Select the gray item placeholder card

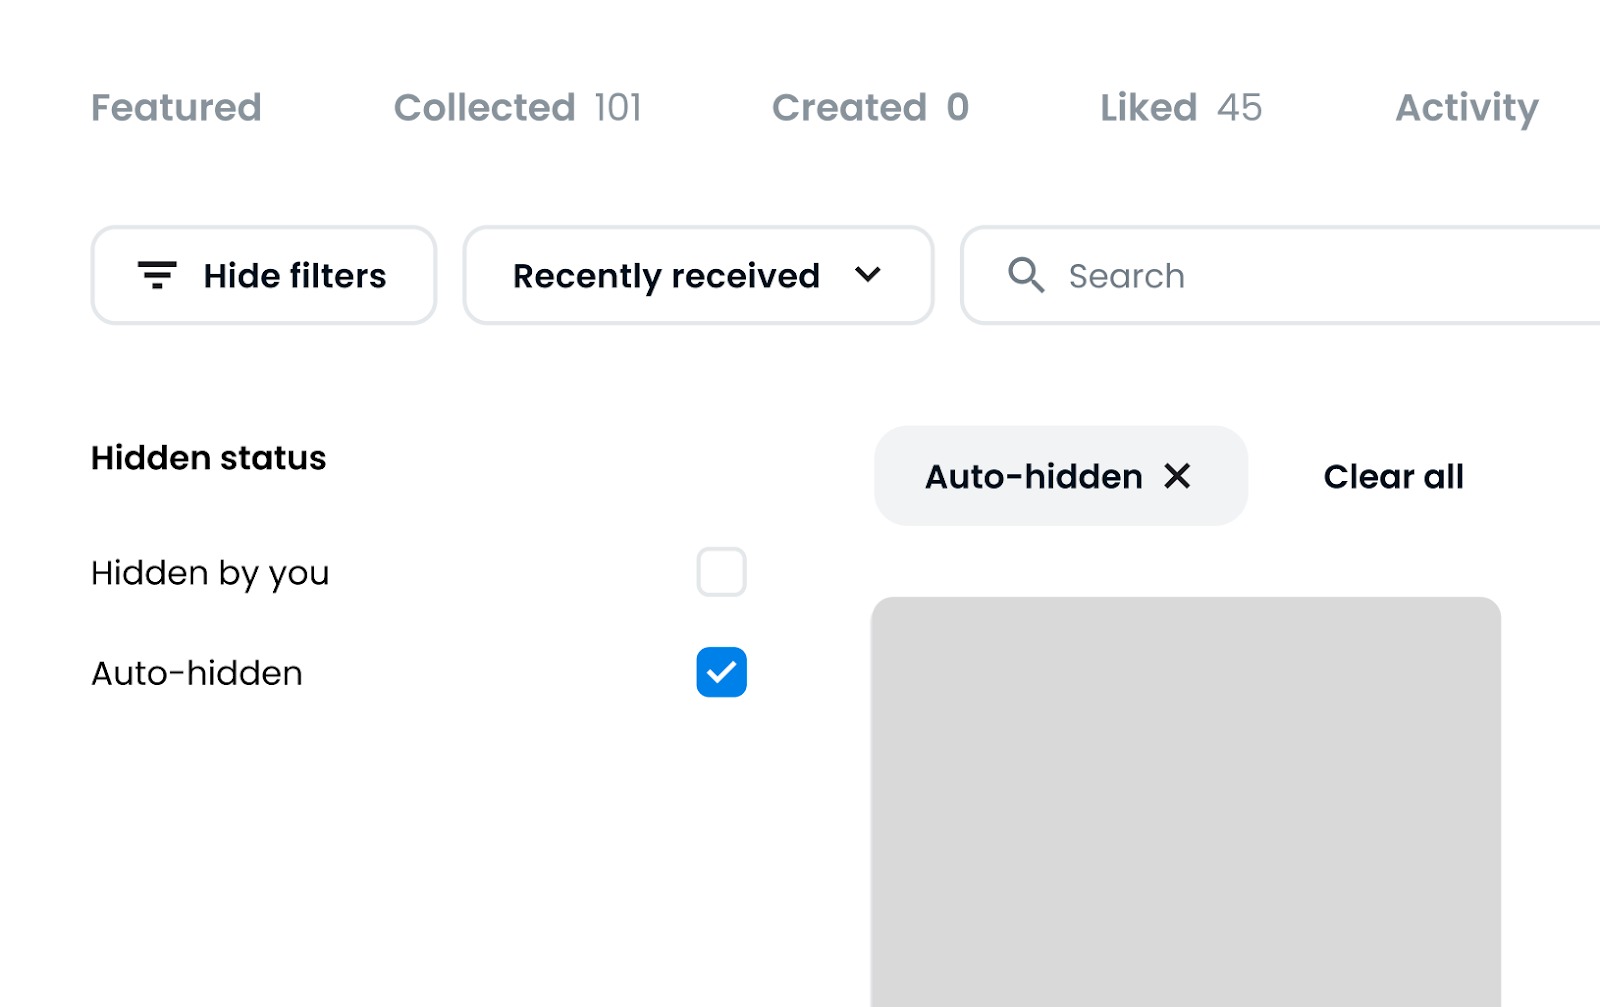pyautogui.click(x=1185, y=800)
